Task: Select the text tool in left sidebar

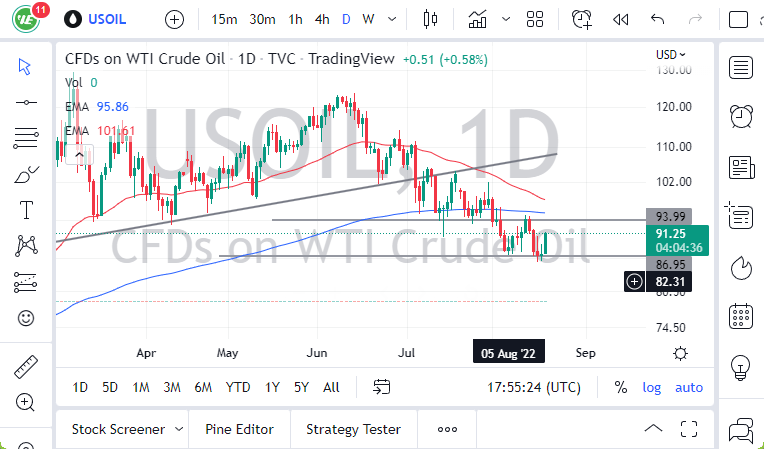Action: click(x=26, y=210)
